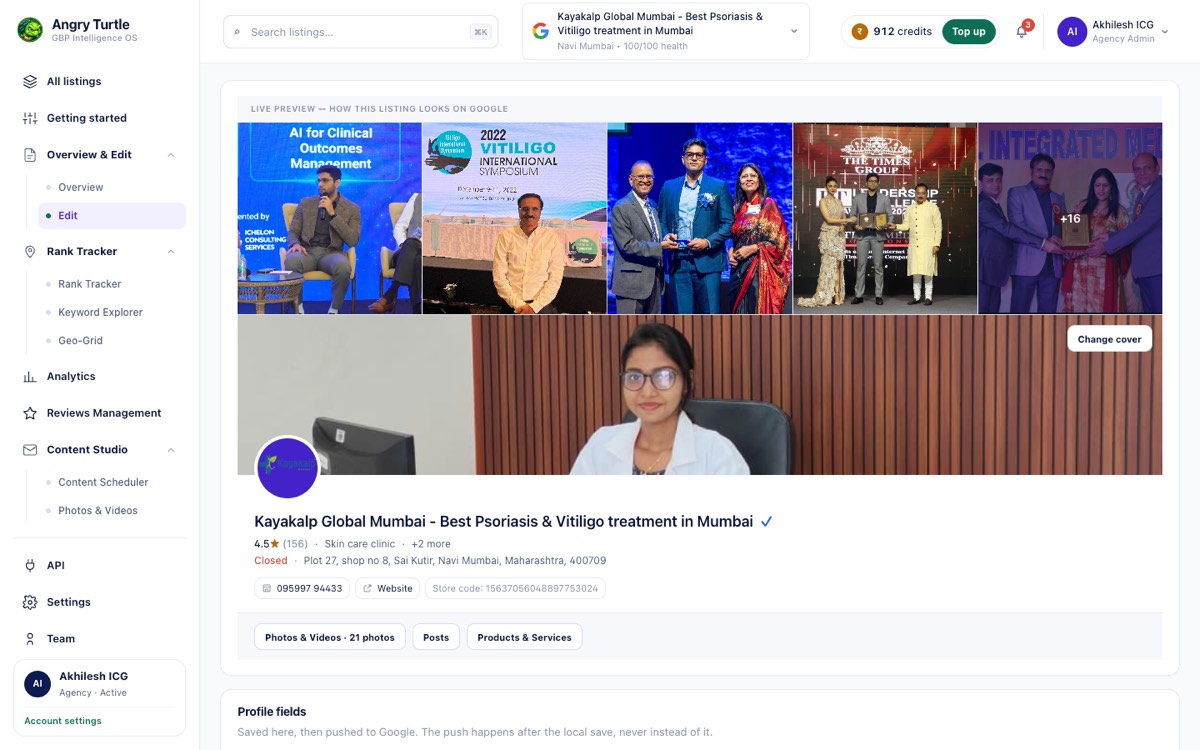Open the +16 more photos thumbnail

pyautogui.click(x=1070, y=218)
